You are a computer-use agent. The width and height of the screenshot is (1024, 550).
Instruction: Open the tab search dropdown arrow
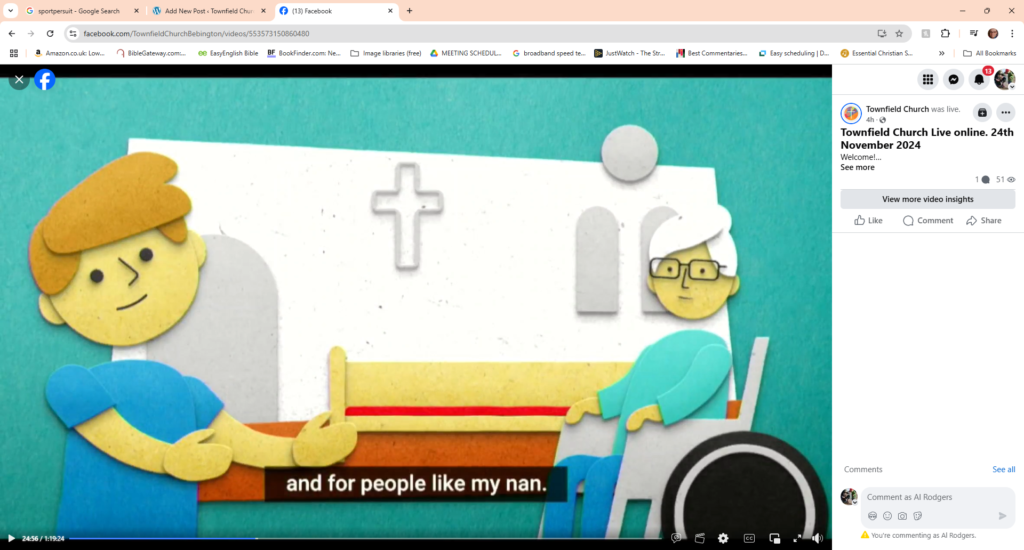[10, 11]
